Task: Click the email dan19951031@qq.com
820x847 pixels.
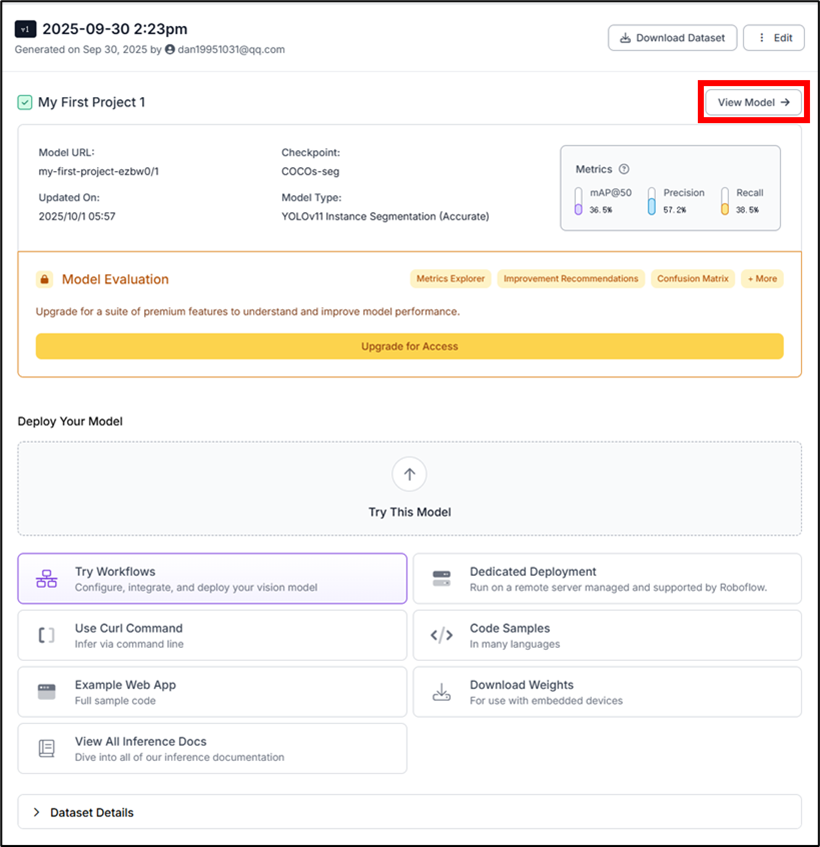Action: click(x=231, y=49)
